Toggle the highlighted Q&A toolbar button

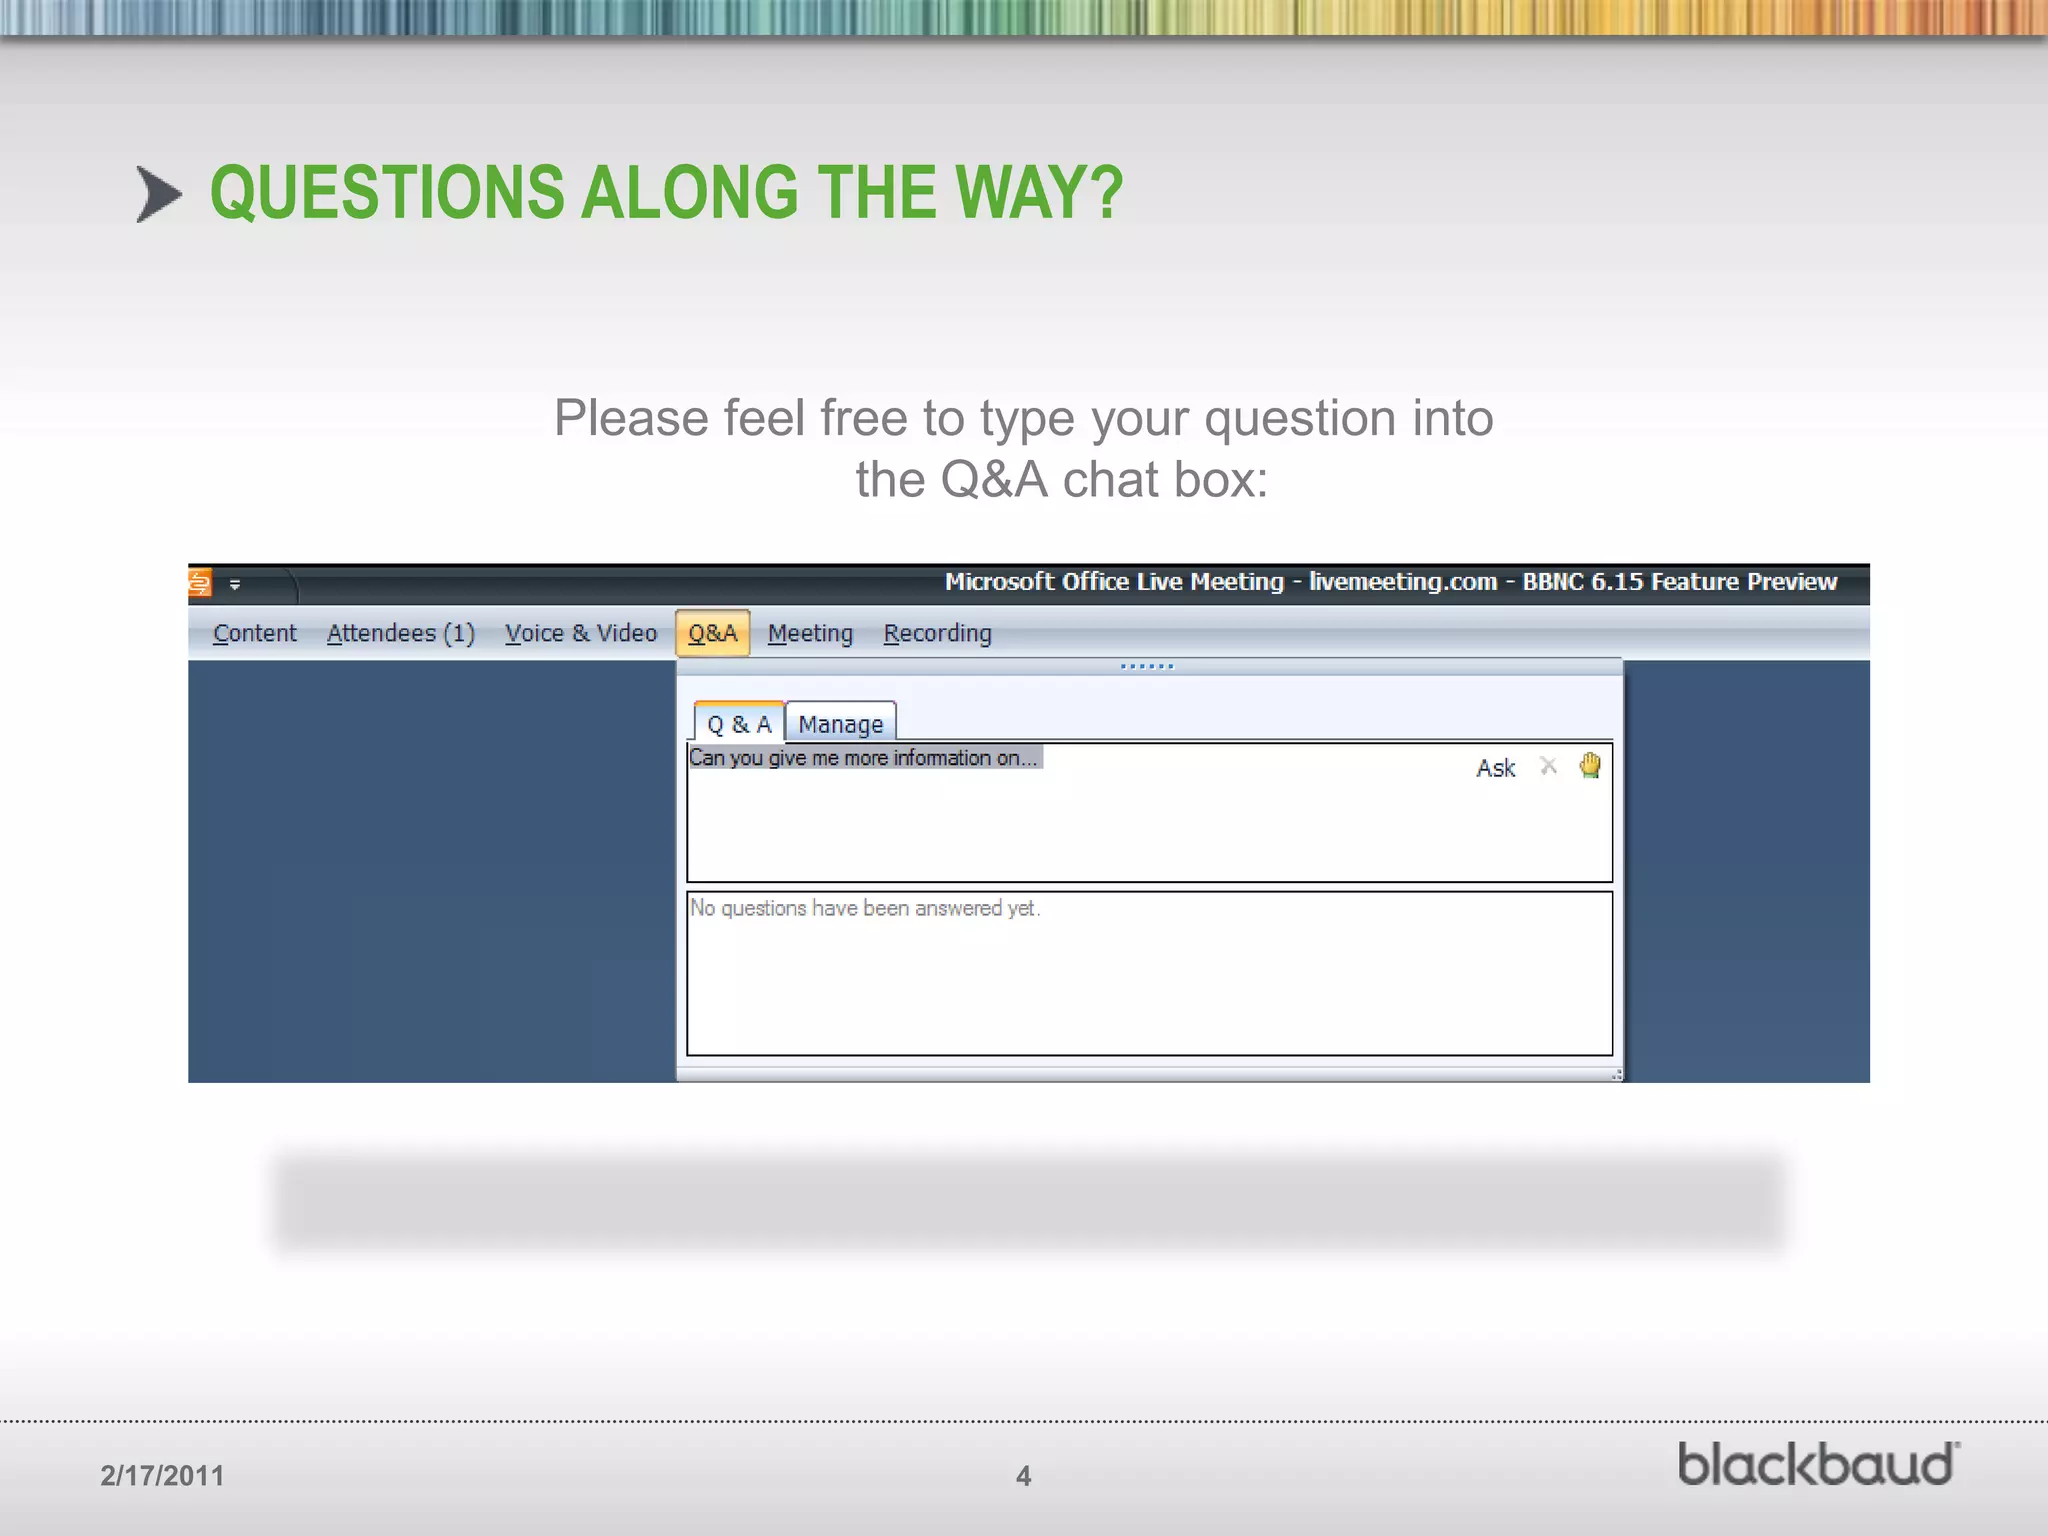(x=712, y=633)
